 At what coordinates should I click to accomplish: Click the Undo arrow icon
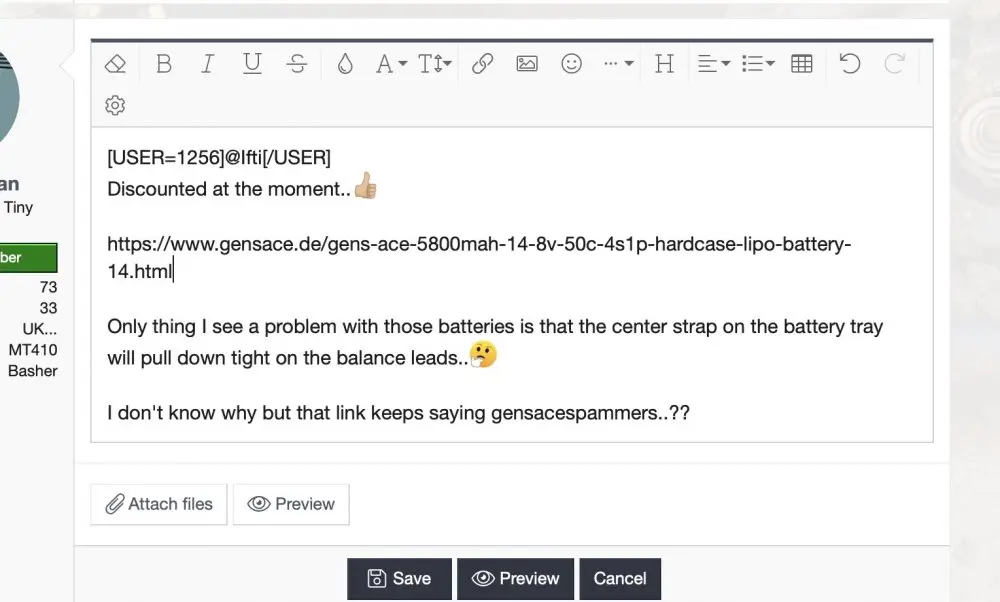point(849,64)
